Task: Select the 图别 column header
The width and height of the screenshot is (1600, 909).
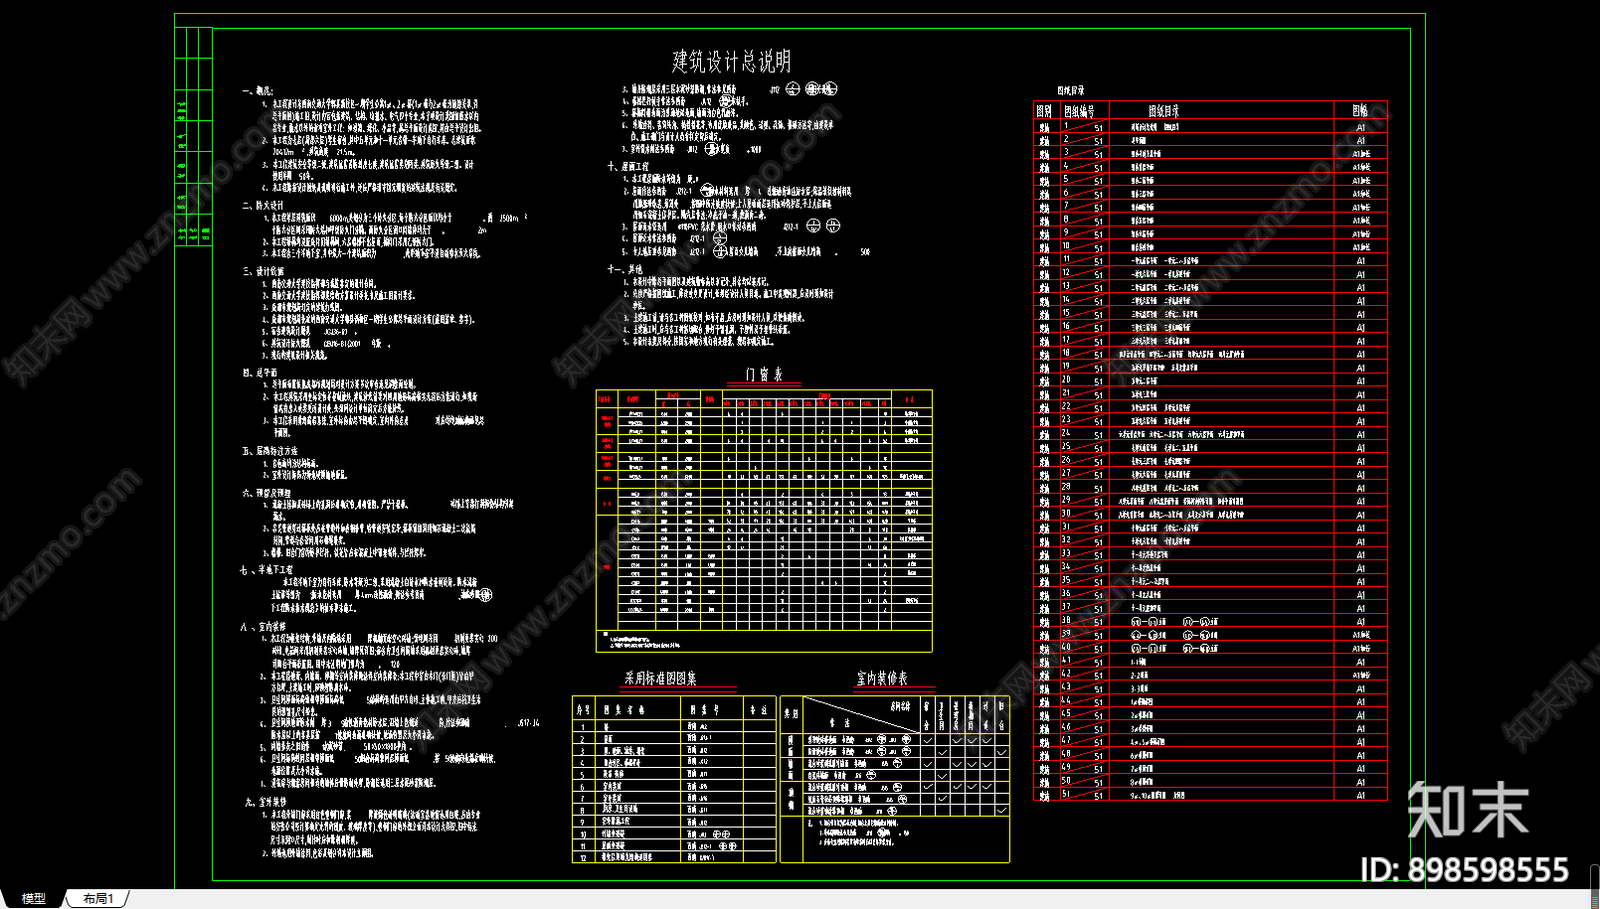Action: click(x=1044, y=111)
